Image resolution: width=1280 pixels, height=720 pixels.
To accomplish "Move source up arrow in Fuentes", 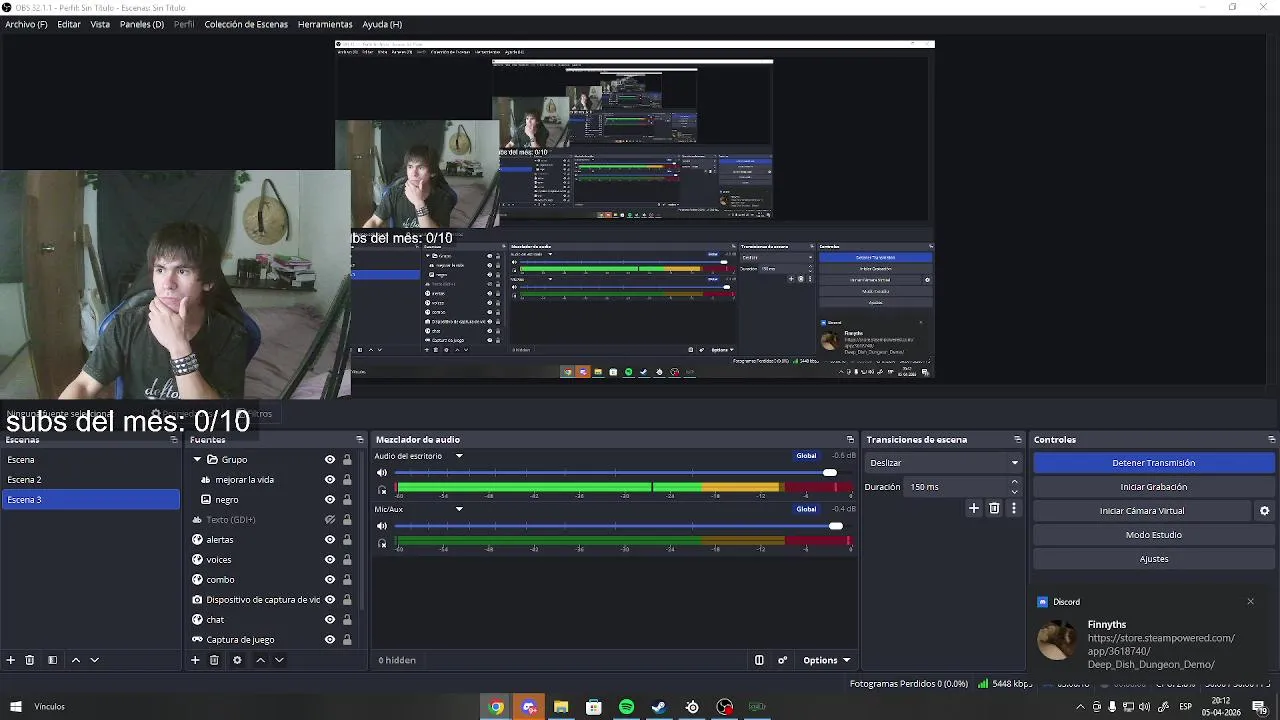I will coord(261,660).
